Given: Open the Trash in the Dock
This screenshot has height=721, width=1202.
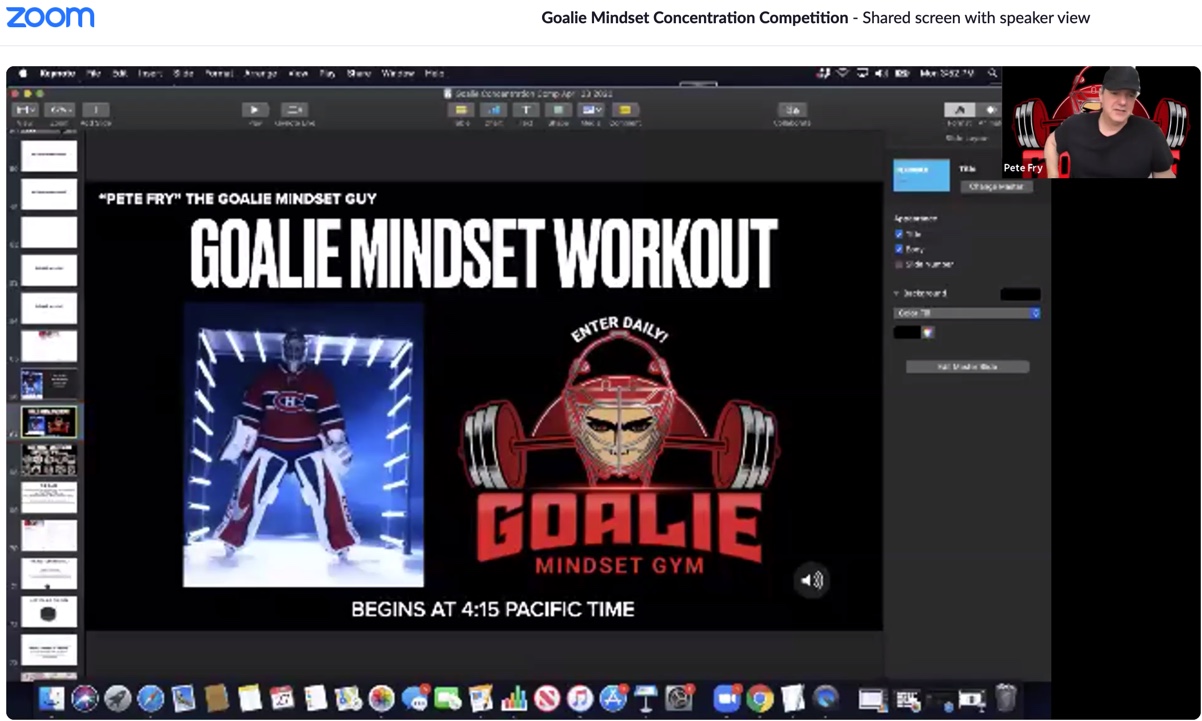Looking at the screenshot, I should coord(1006,698).
